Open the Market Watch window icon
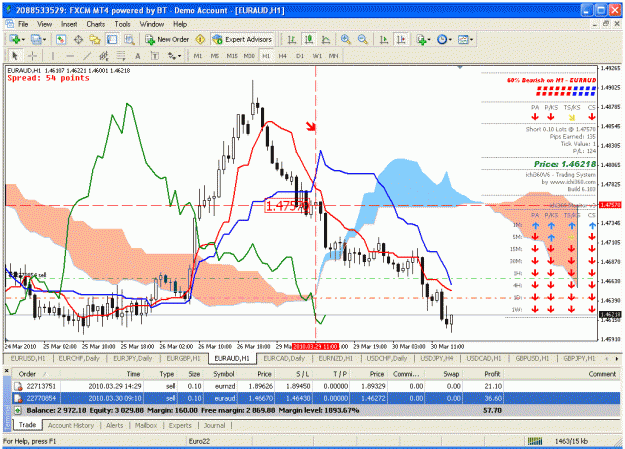 click(x=61, y=39)
